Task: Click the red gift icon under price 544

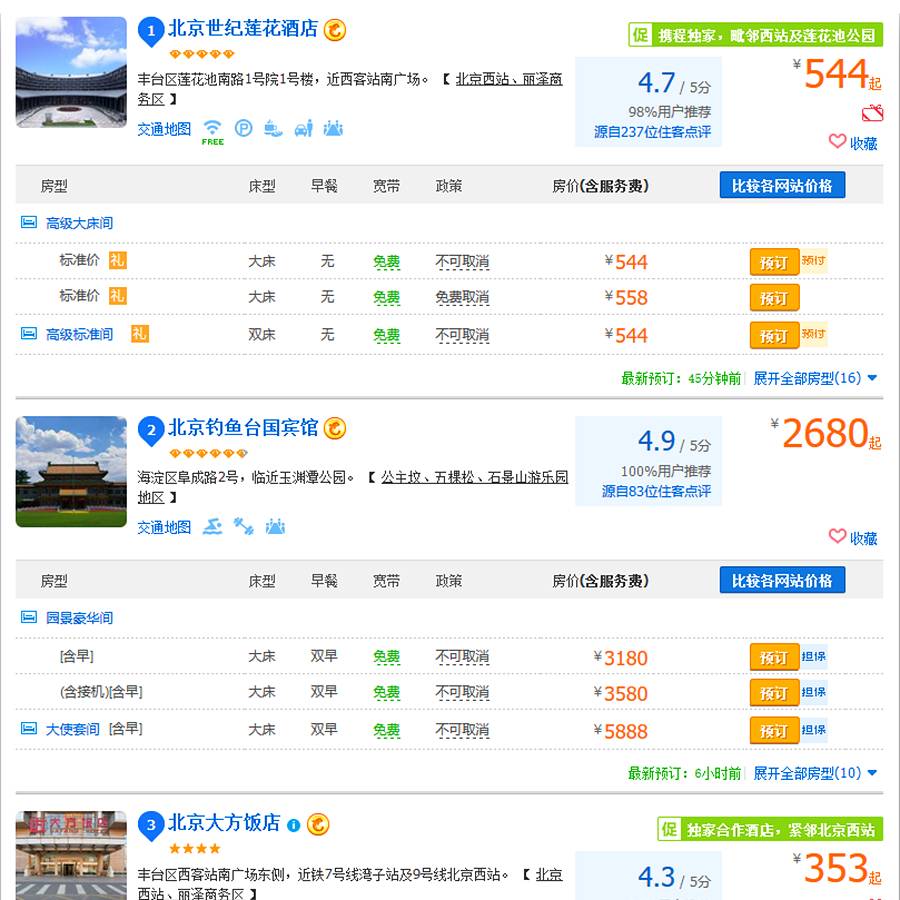Action: [872, 112]
